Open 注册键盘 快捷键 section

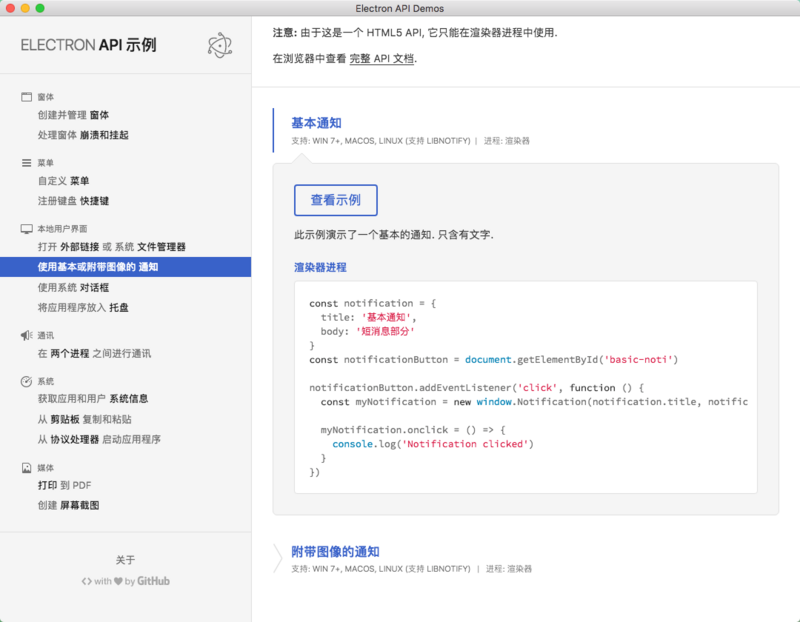(73, 201)
